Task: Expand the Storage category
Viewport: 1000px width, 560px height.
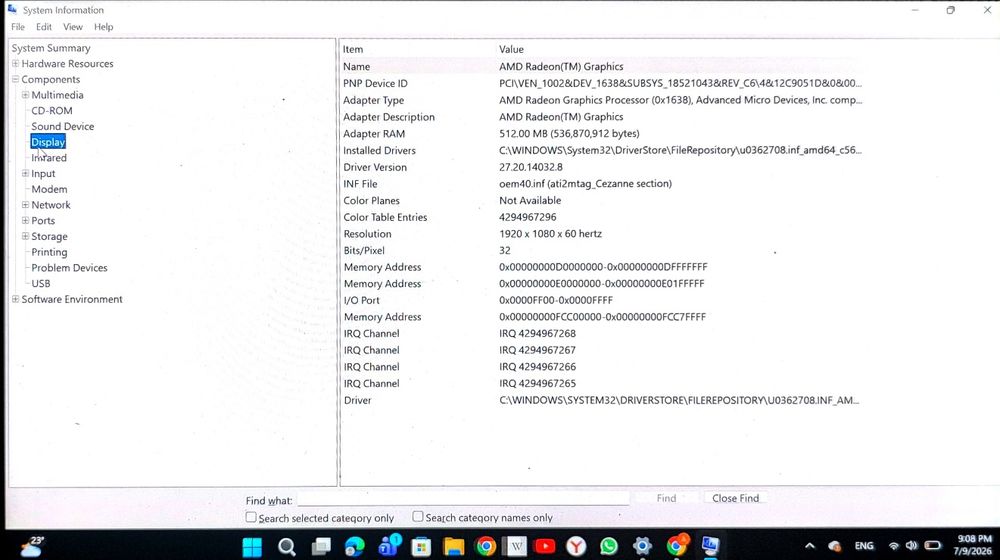Action: 26,236
